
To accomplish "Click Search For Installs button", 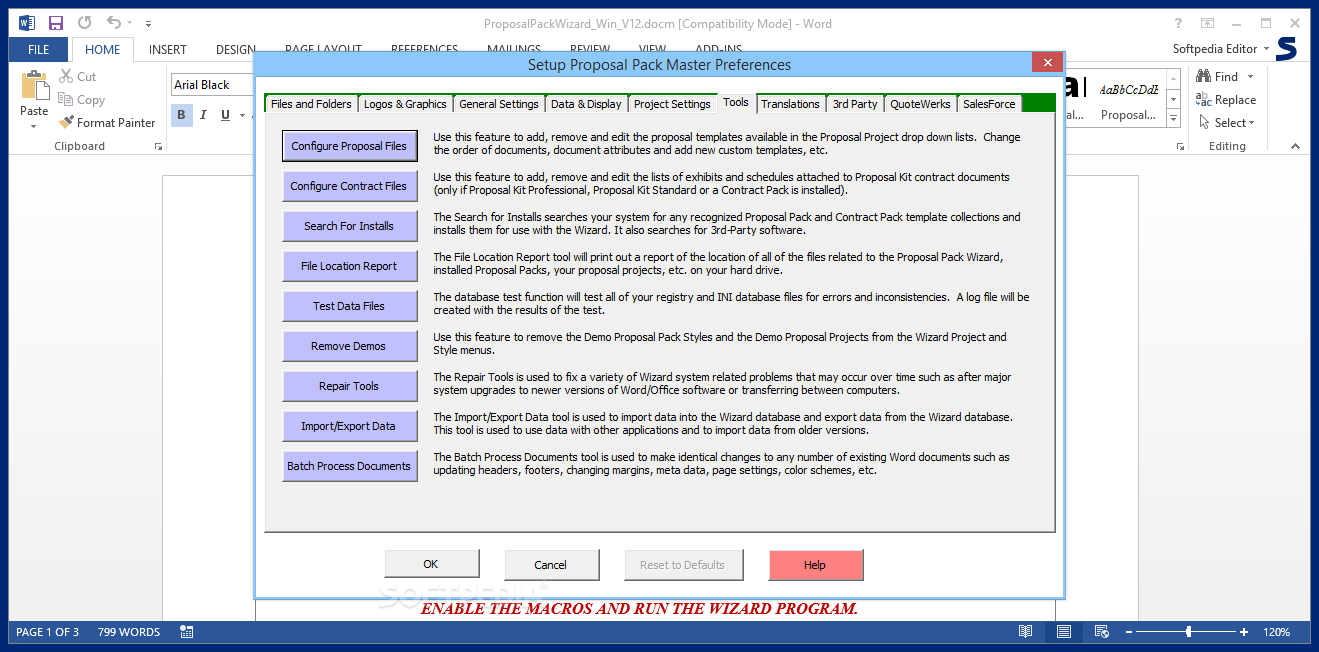I will coord(349,226).
